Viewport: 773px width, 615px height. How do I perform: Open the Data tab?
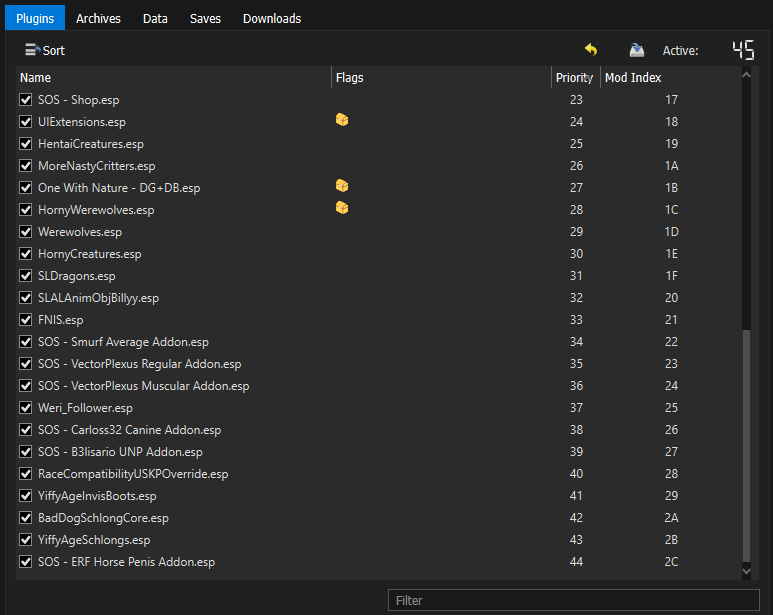click(155, 18)
